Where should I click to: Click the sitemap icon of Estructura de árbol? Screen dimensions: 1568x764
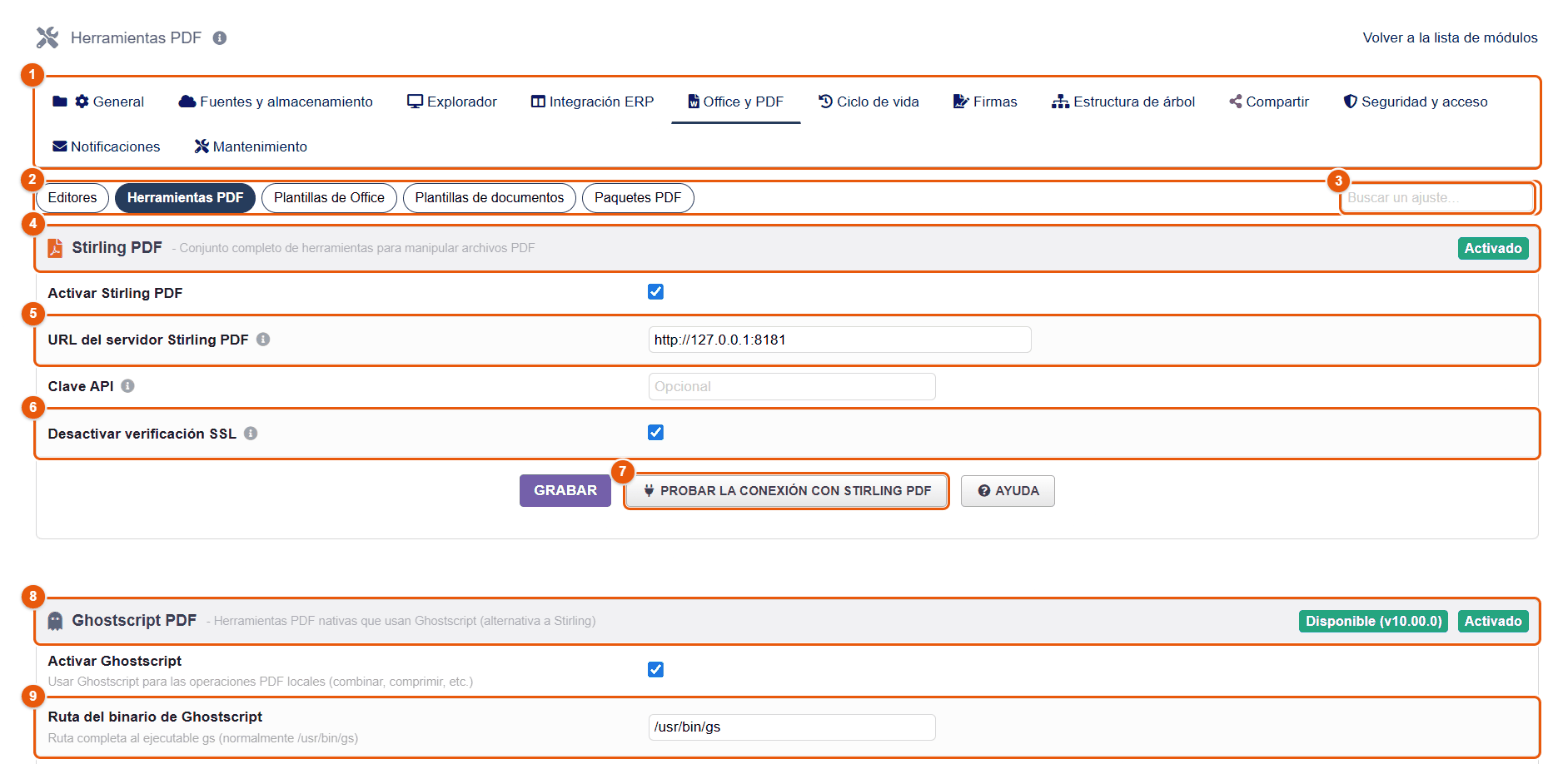(1061, 101)
